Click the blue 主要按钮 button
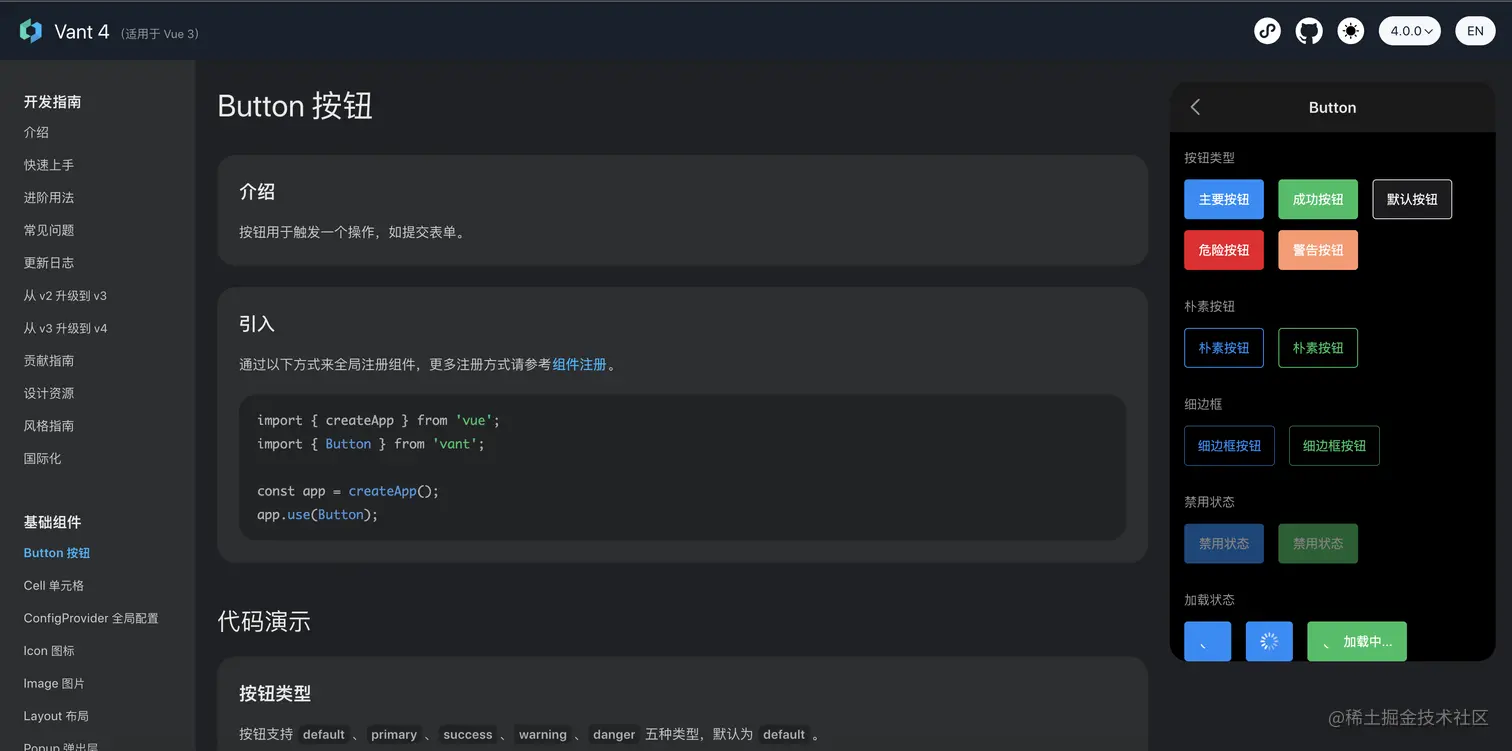 1224,199
